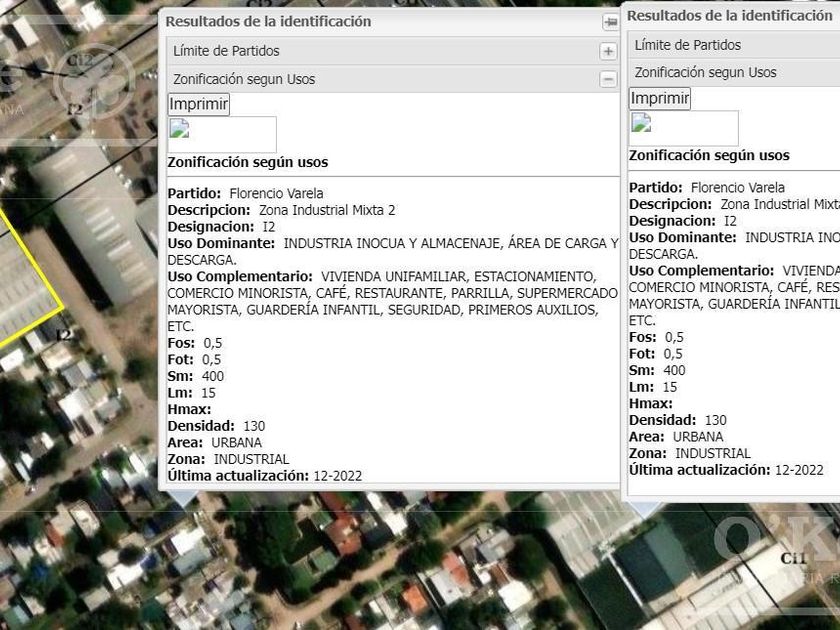The image size is (840, 630).
Task: Open Límite de Partidos section in left panel
Action: pyautogui.click(x=227, y=51)
